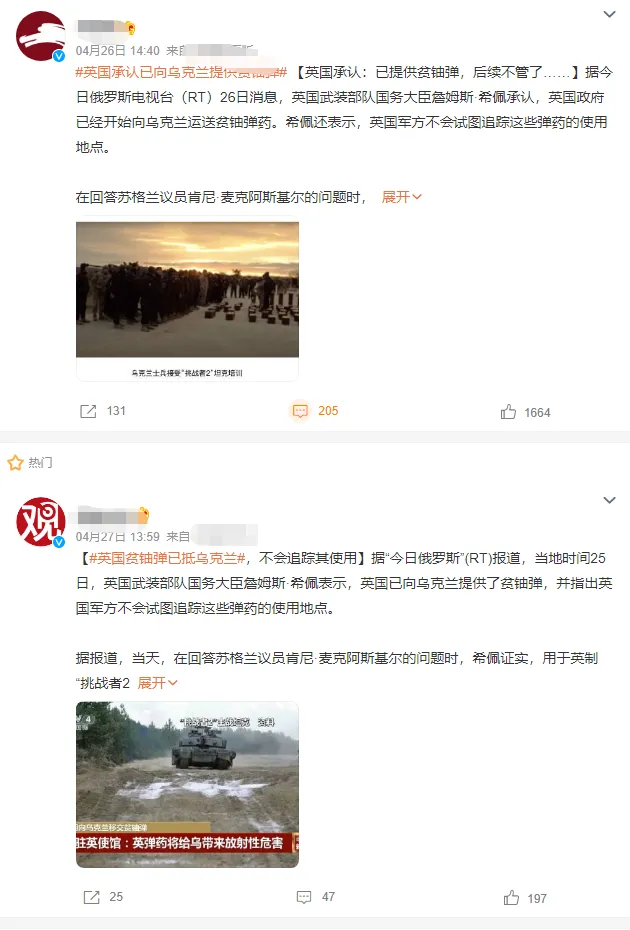Open the red 观 avatar profile
Image resolution: width=630 pixels, height=930 pixels.
pos(40,522)
